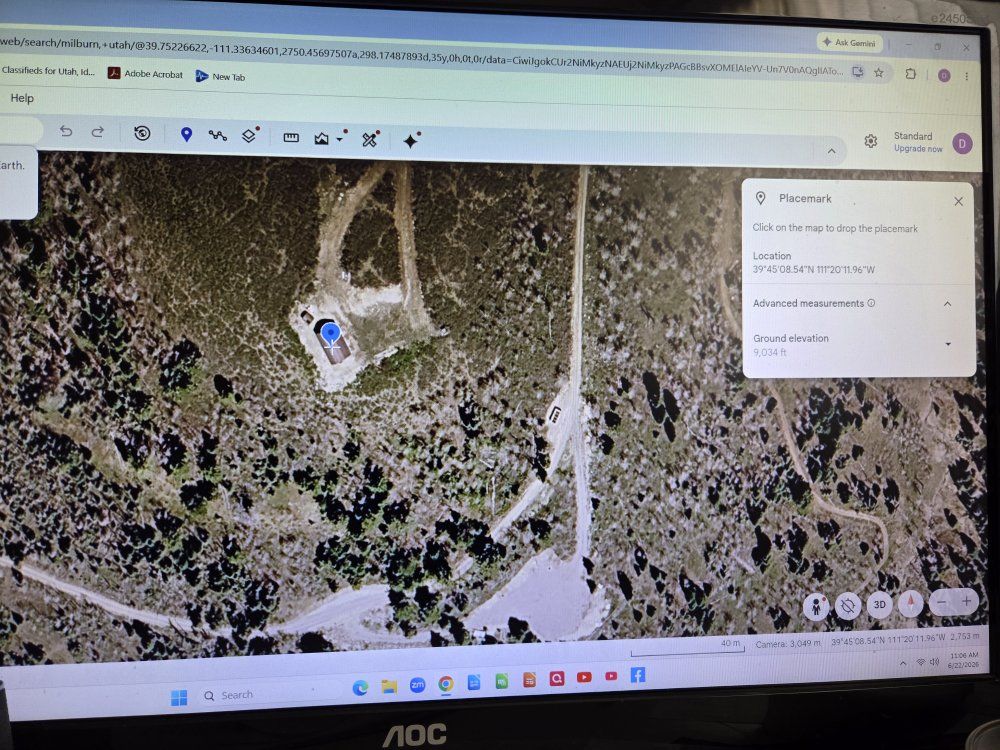Select the location coordinates 39°45'08.54"N text
This screenshot has height=750, width=1000.
pyautogui.click(x=814, y=269)
